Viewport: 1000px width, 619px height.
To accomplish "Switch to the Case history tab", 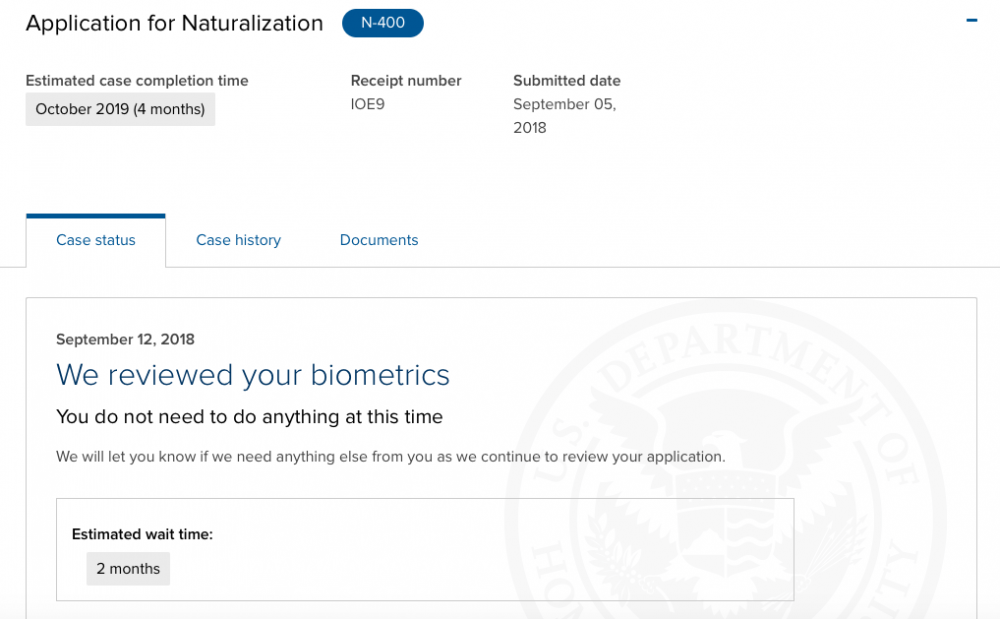I will point(238,240).
